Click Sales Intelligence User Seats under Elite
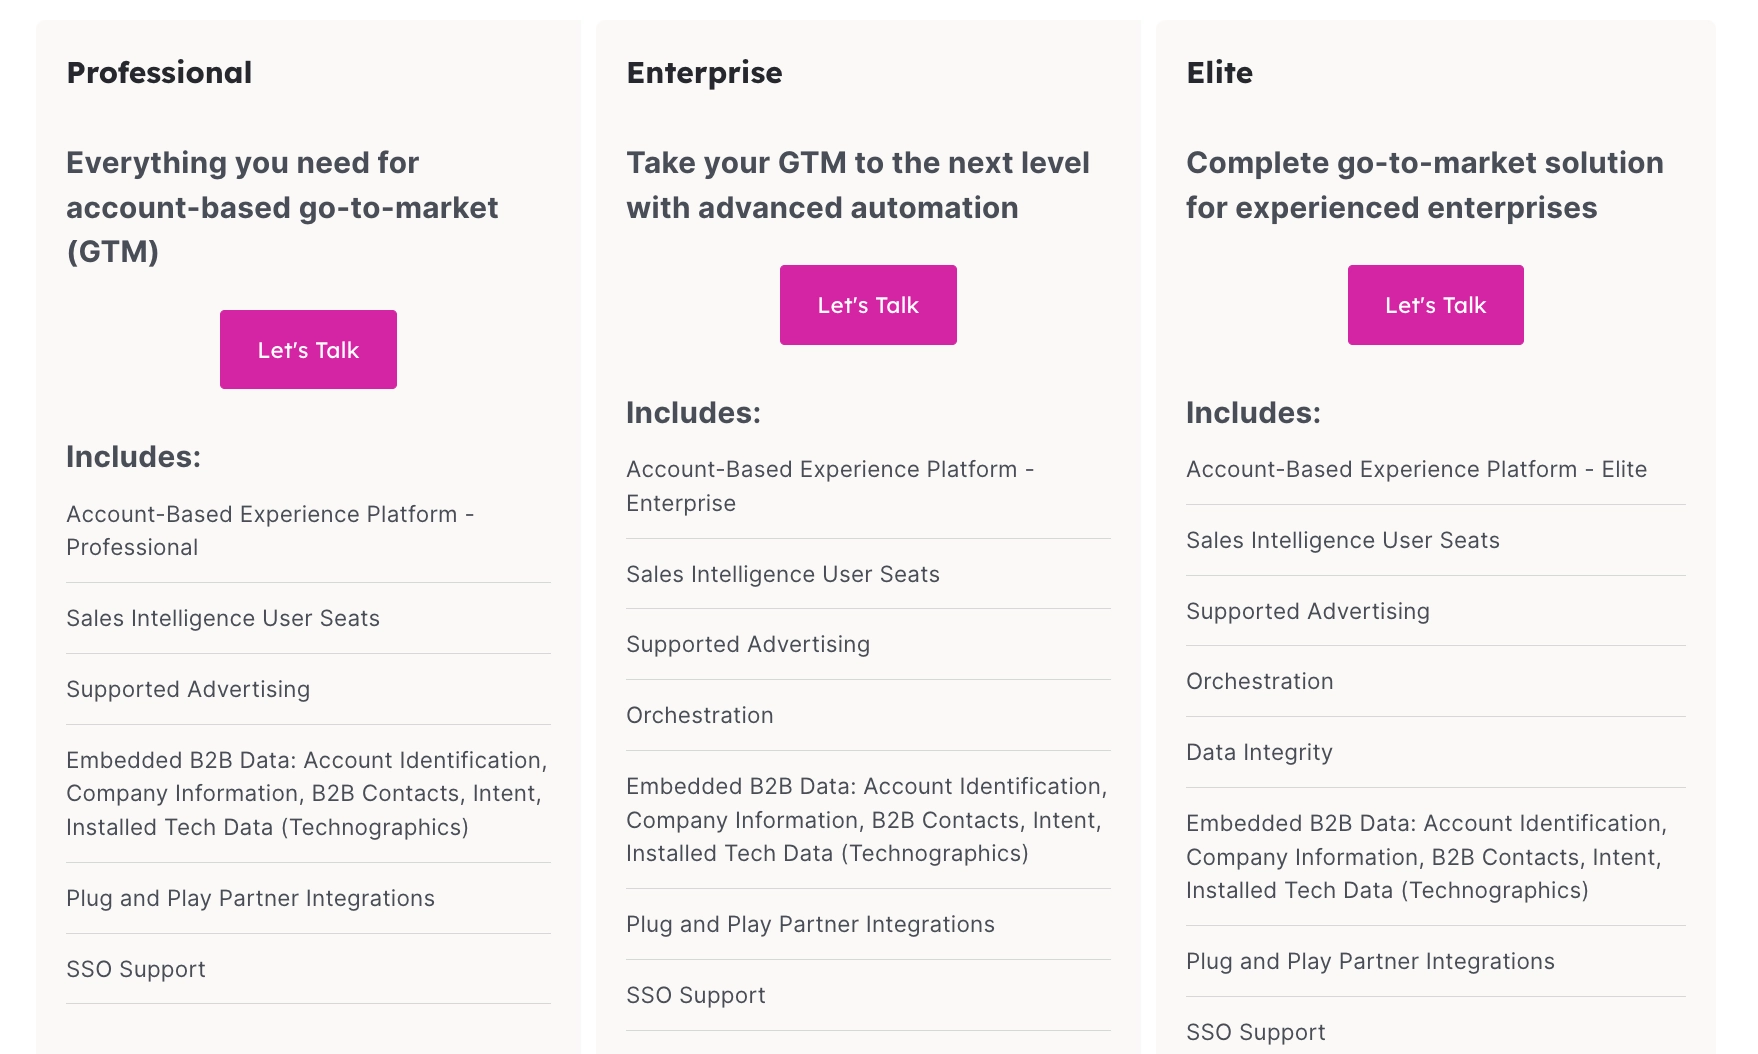1758x1054 pixels. [1343, 540]
